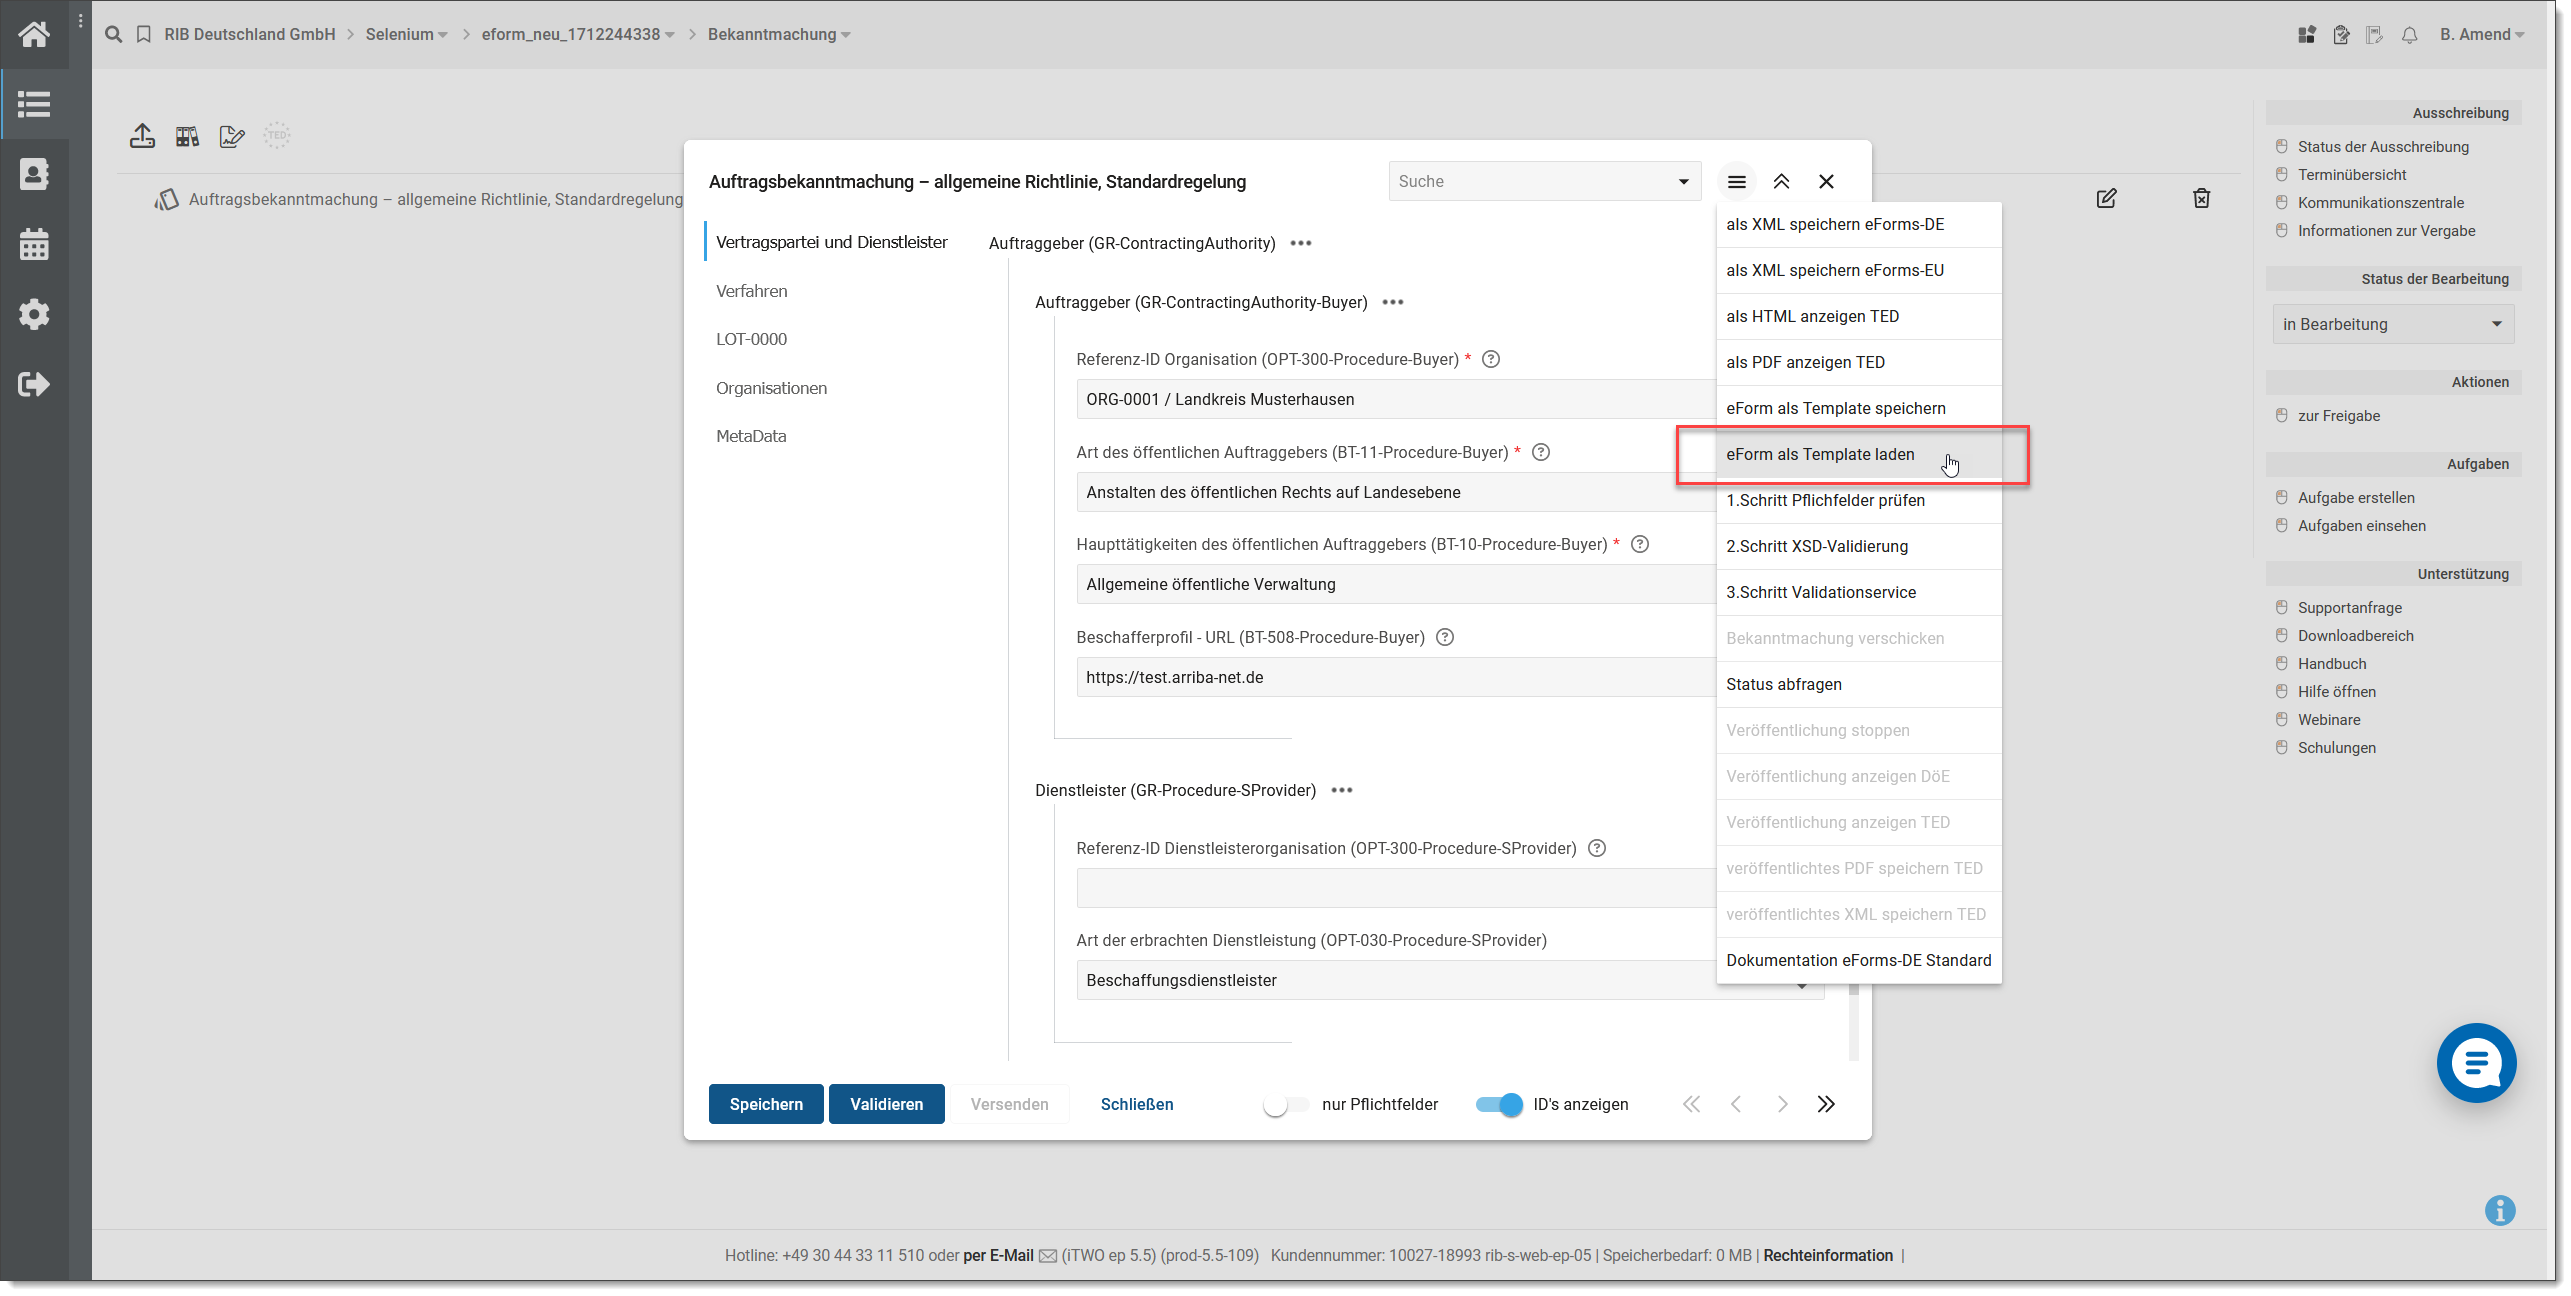Image resolution: width=2571 pixels, height=1296 pixels.
Task: Open the chat support bubble icon
Action: tap(2476, 1063)
